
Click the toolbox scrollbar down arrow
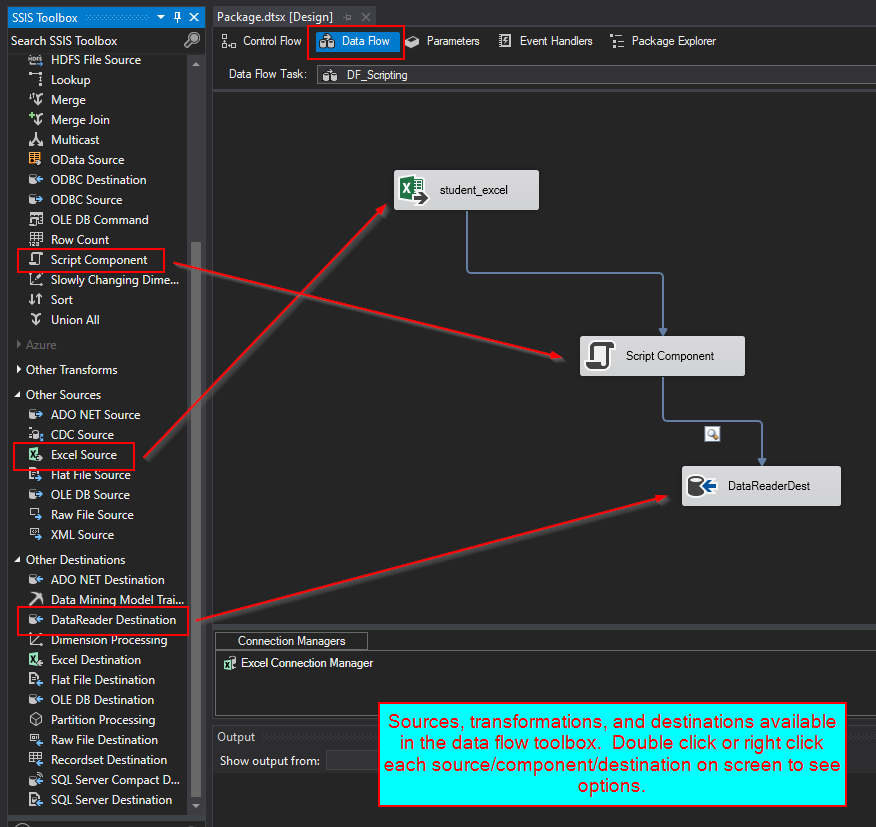[196, 806]
